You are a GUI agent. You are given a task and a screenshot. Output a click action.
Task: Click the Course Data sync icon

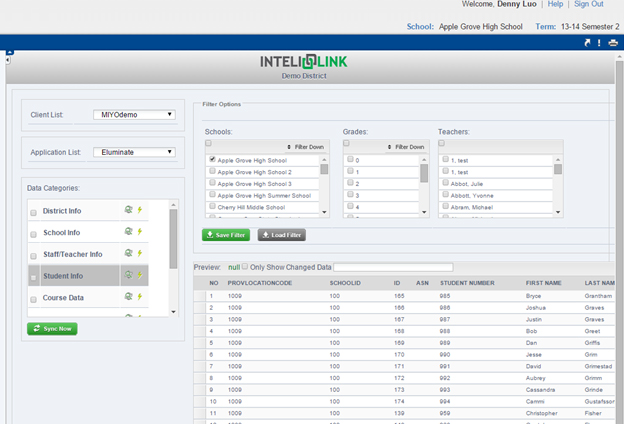pyautogui.click(x=128, y=296)
